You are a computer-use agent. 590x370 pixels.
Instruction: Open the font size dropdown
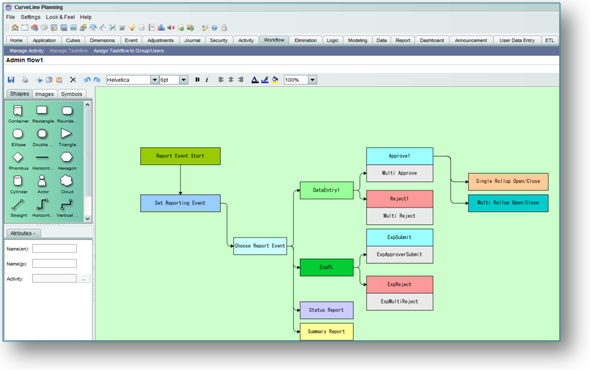click(183, 80)
